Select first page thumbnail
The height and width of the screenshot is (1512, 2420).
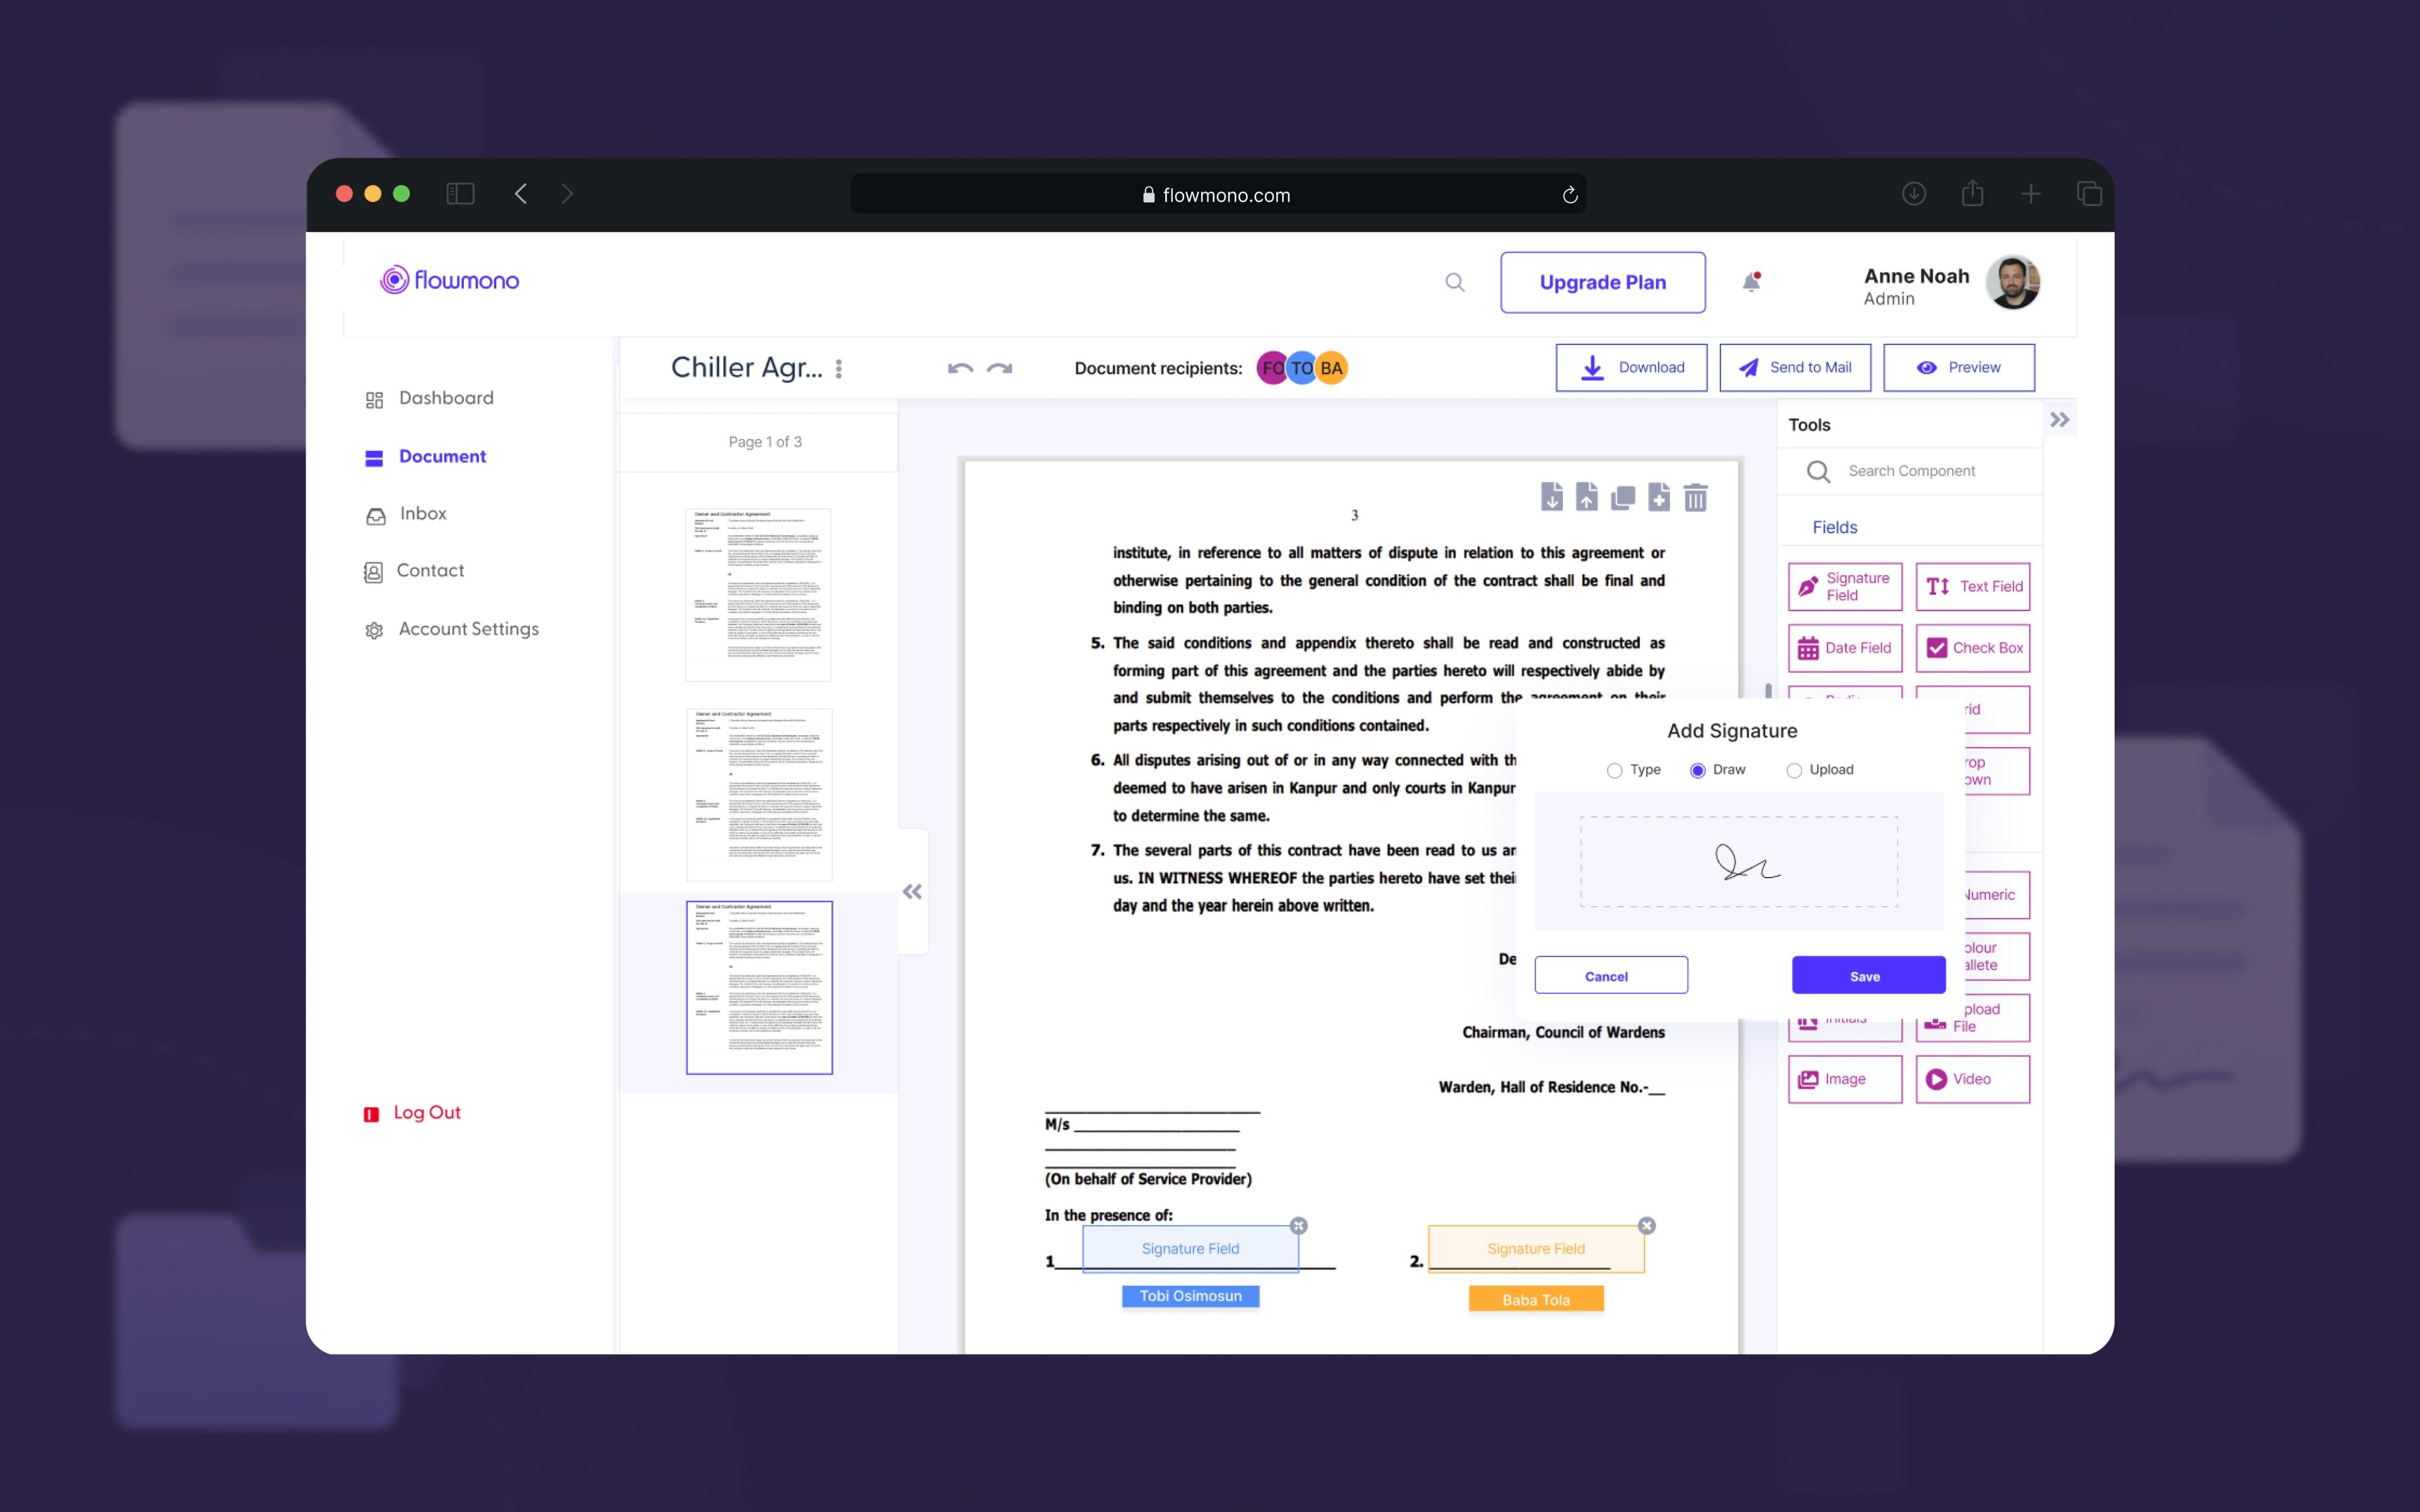tap(759, 595)
